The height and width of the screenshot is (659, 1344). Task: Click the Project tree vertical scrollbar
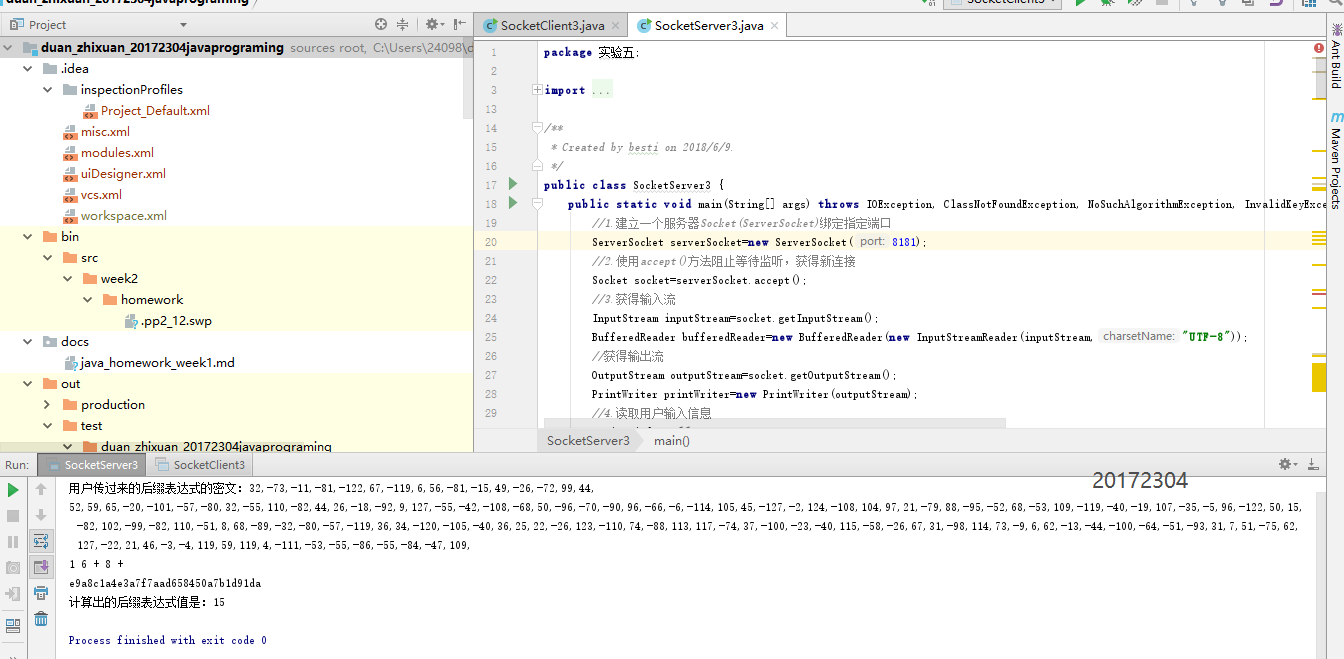[468, 77]
